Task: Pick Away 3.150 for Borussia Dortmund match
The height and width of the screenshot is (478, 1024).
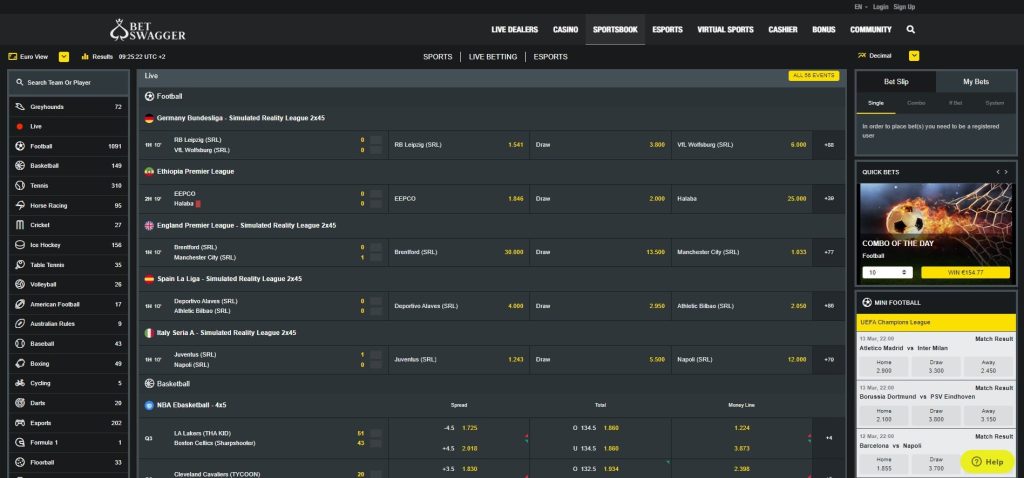Action: tap(988, 415)
